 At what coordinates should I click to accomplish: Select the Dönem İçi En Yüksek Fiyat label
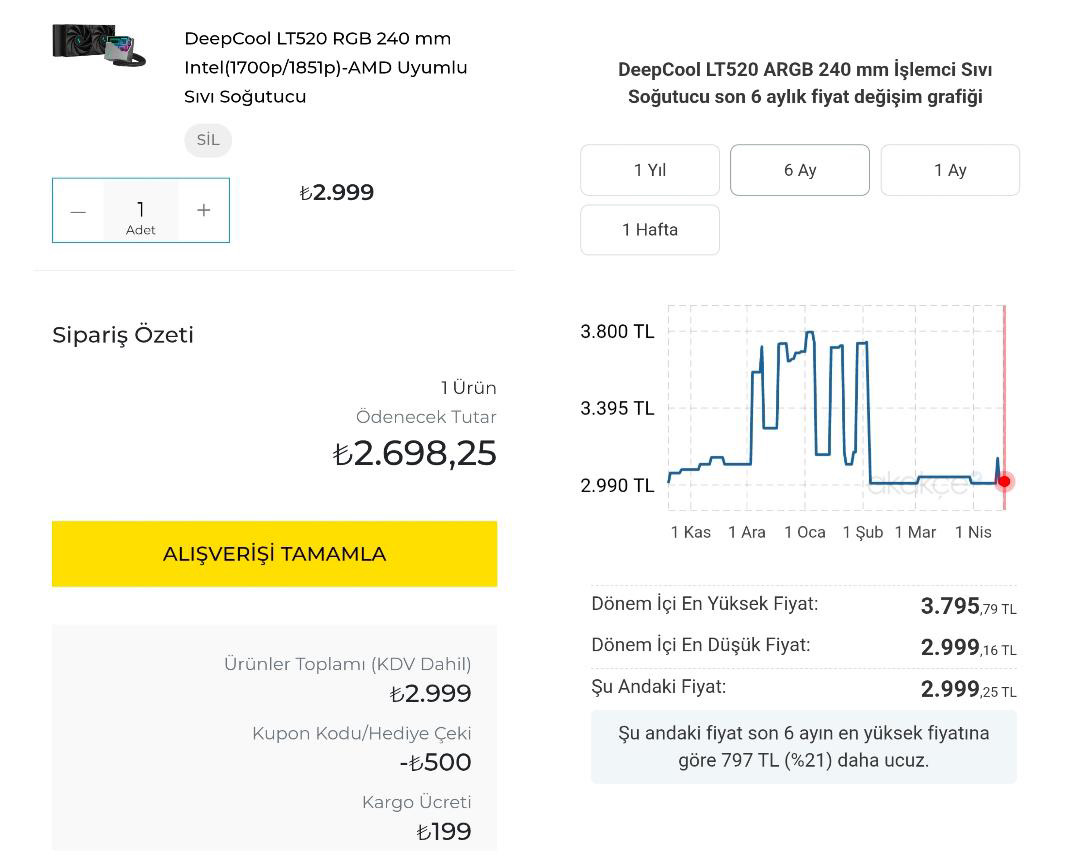point(705,604)
